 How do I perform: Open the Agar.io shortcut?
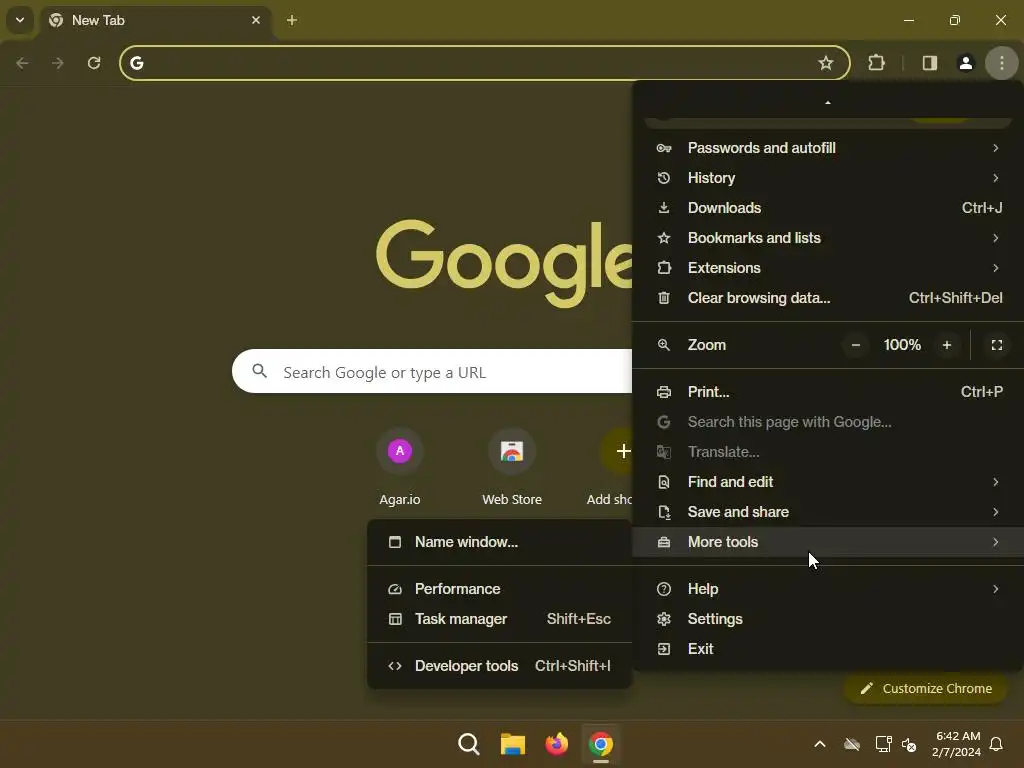click(400, 468)
